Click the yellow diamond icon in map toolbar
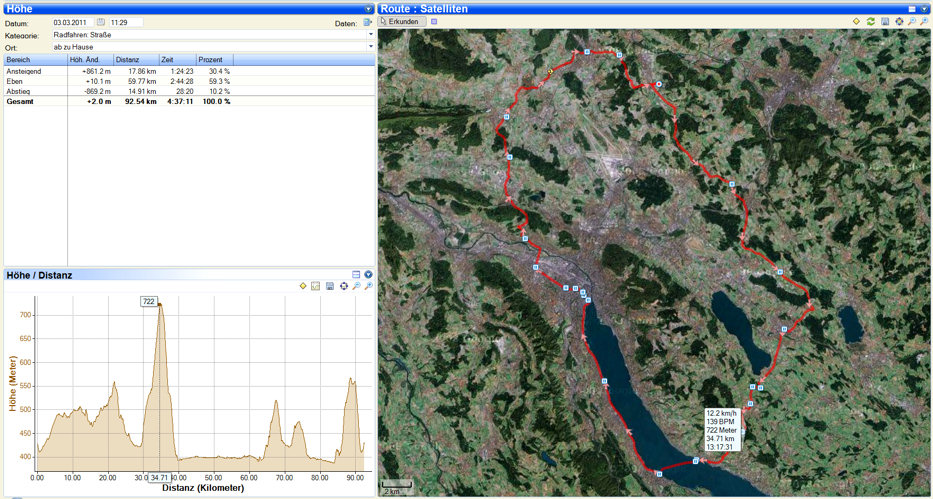Viewport: 933px width, 499px height. [856, 21]
